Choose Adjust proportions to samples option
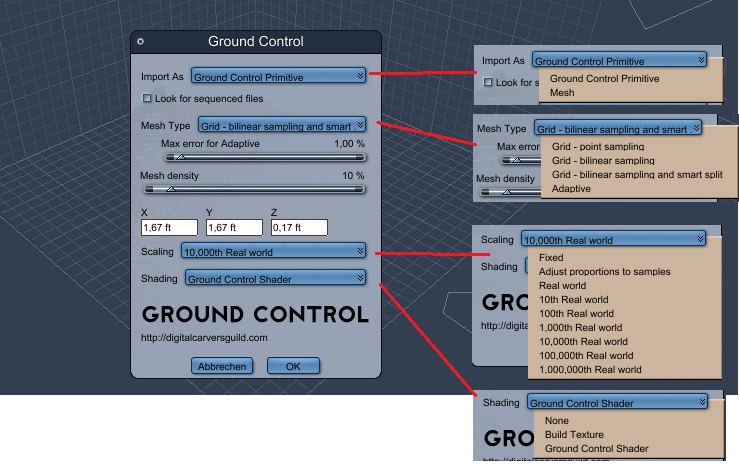This screenshot has height=466, width=739. [x=605, y=272]
